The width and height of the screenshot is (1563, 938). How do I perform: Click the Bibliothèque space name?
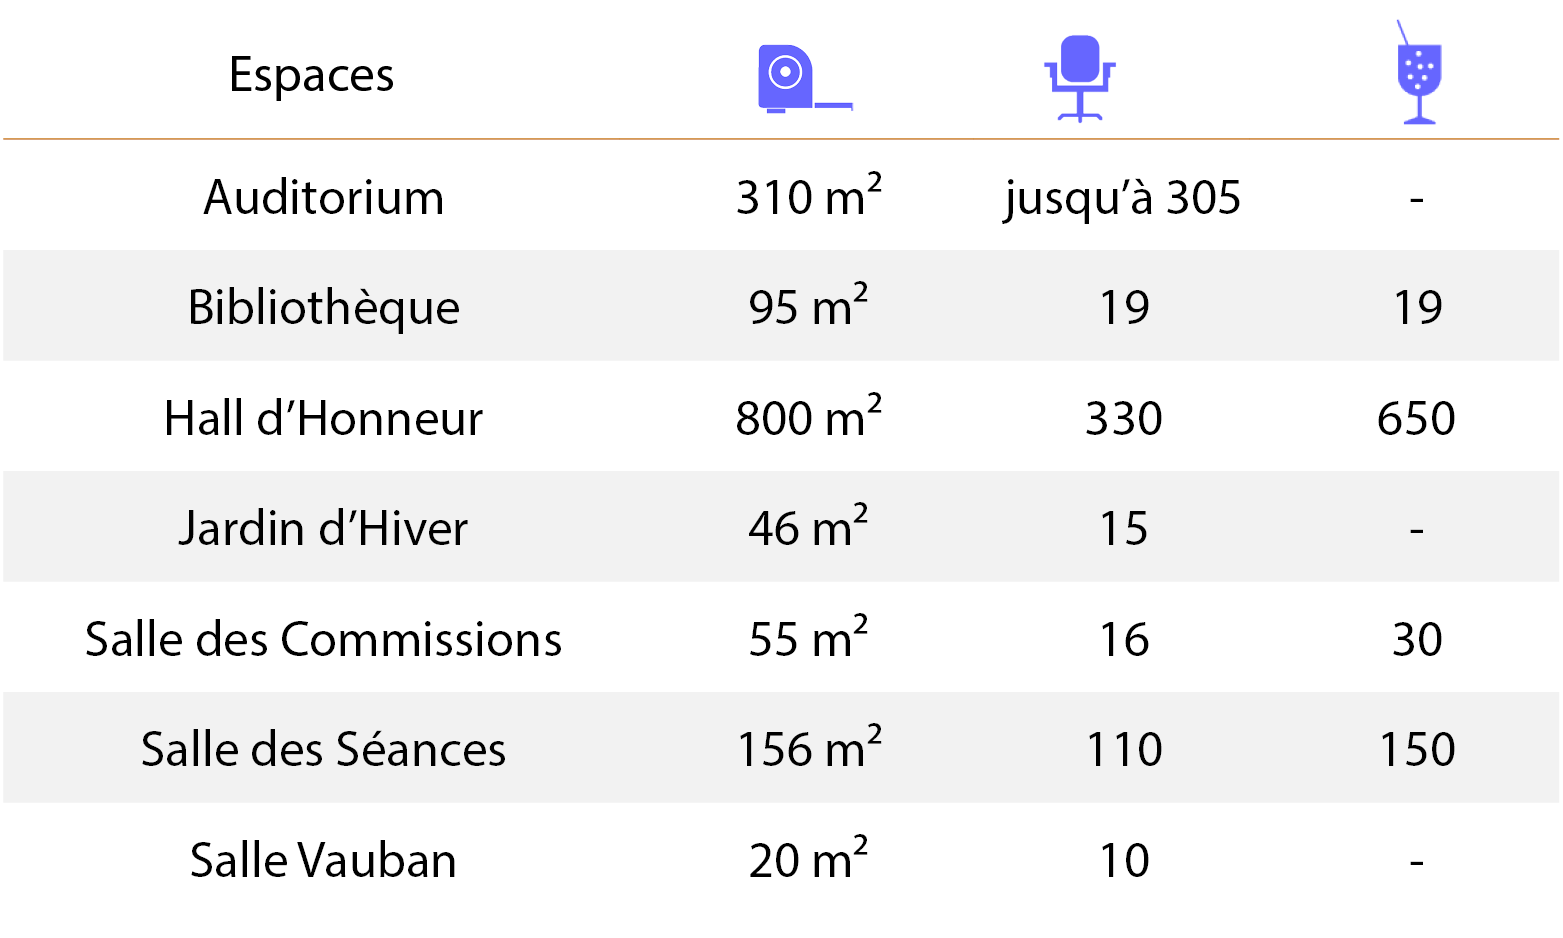[x=324, y=308]
